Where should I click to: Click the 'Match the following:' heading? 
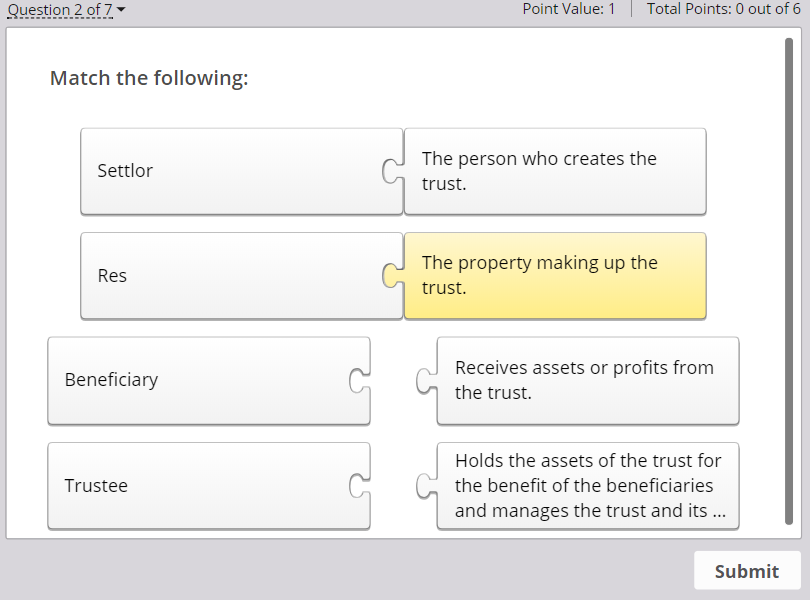coord(149,78)
